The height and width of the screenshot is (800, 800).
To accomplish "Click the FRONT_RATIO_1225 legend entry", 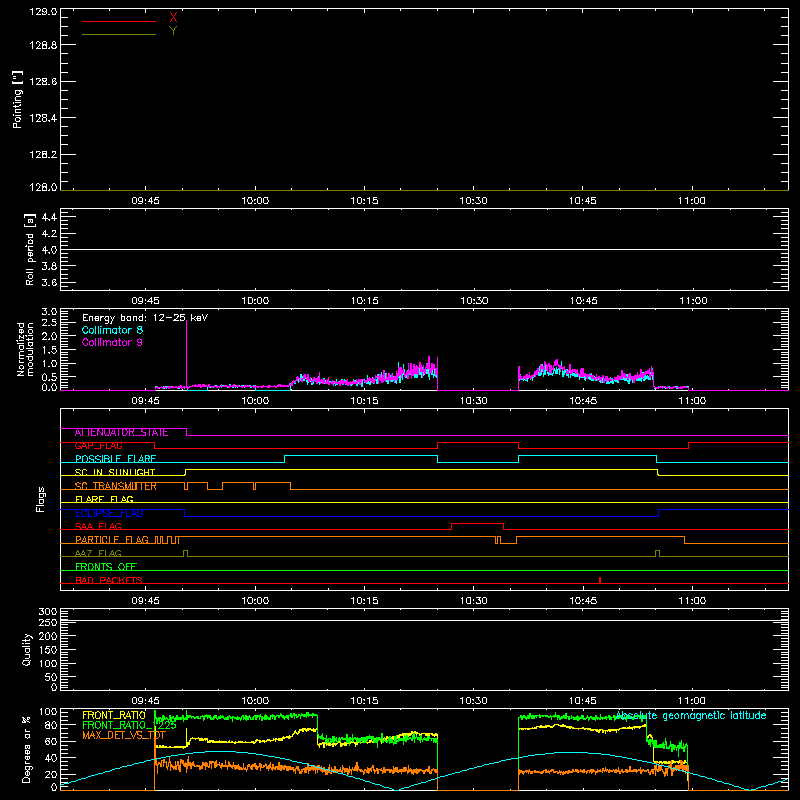I will click(129, 726).
